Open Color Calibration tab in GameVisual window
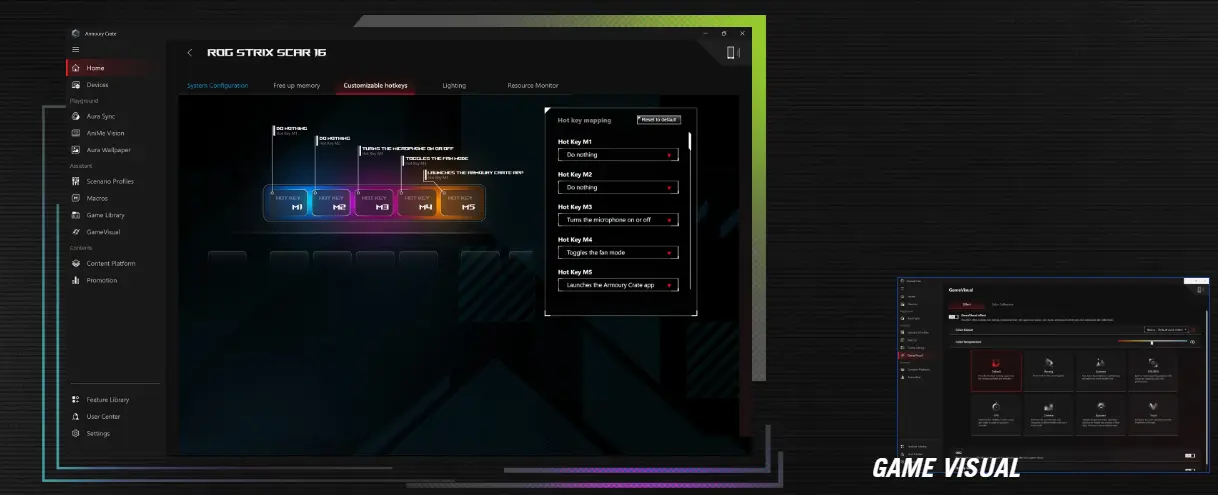The height and width of the screenshot is (495, 1218). tap(1003, 305)
